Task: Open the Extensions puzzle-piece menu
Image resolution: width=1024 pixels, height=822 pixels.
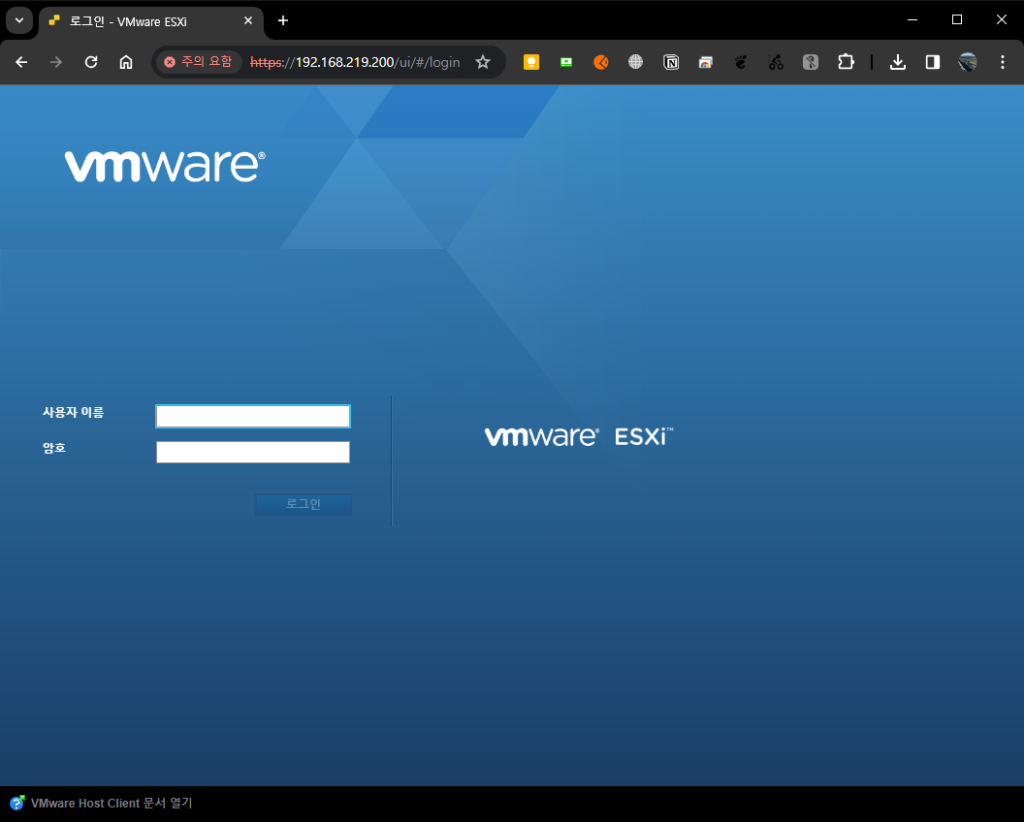Action: (x=846, y=62)
